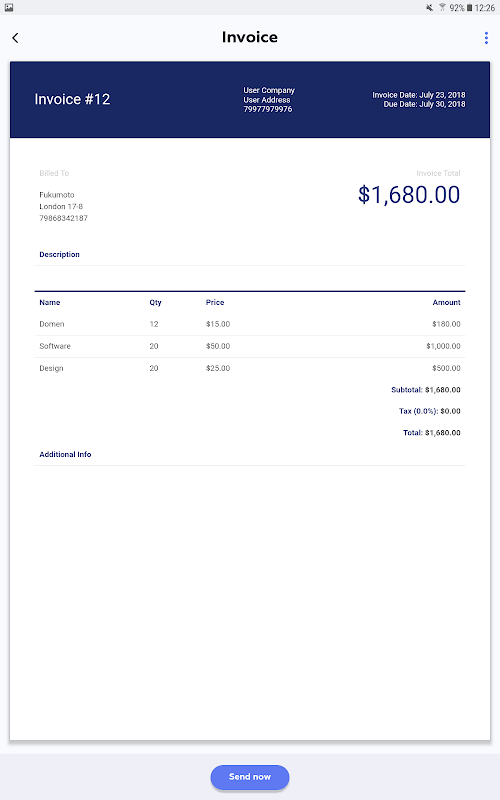
Task: Tap the Subtotal $1,680.00 line
Action: [x=426, y=390]
